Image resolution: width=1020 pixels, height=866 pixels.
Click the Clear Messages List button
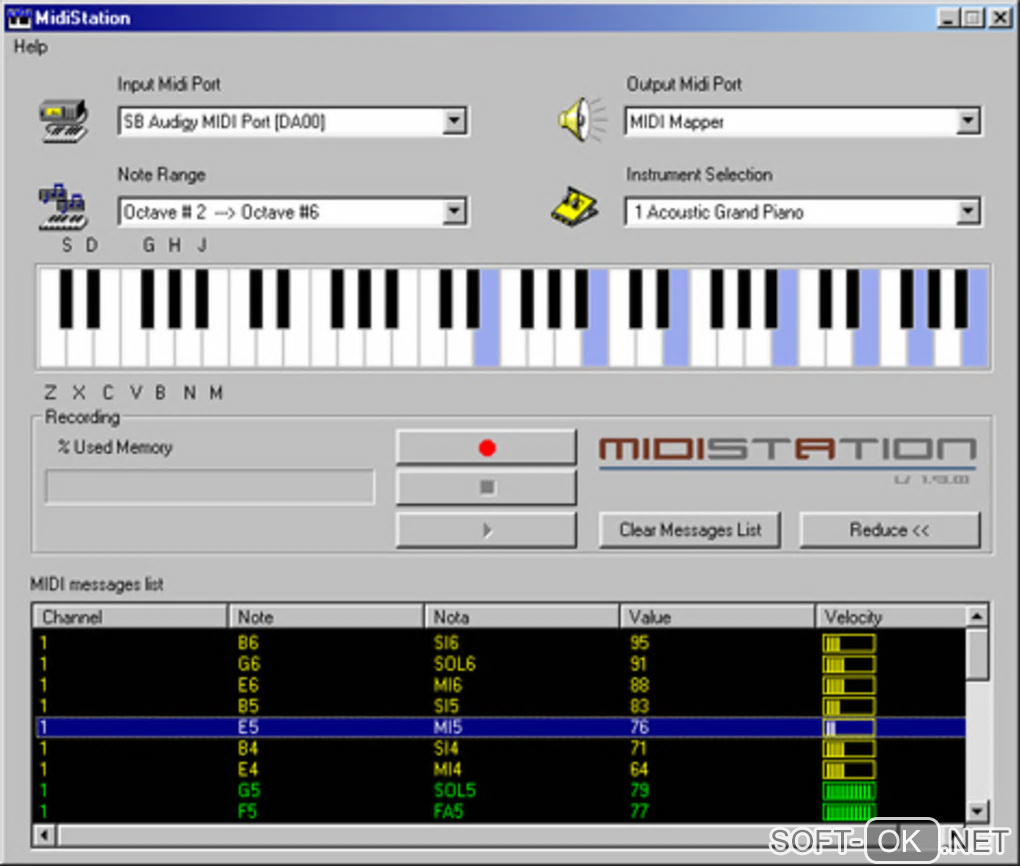pos(690,530)
